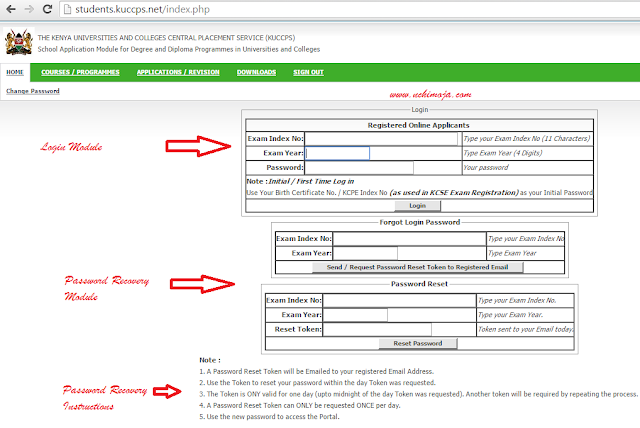Click Exam Year under Forgot Login Password

point(365,253)
